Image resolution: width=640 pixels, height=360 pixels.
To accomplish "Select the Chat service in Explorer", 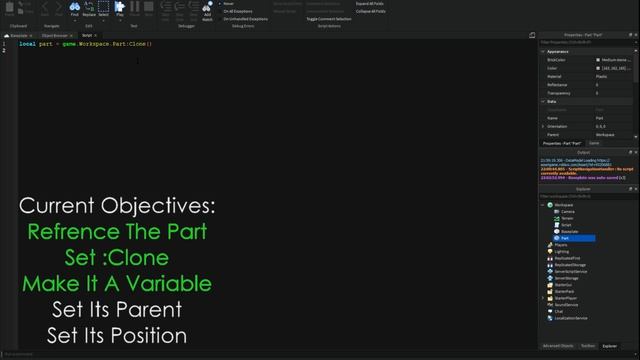I will point(555,311).
